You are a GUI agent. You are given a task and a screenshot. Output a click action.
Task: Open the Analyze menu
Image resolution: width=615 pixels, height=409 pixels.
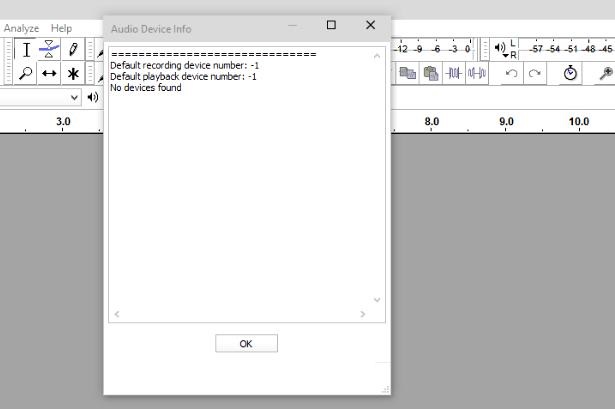21,28
